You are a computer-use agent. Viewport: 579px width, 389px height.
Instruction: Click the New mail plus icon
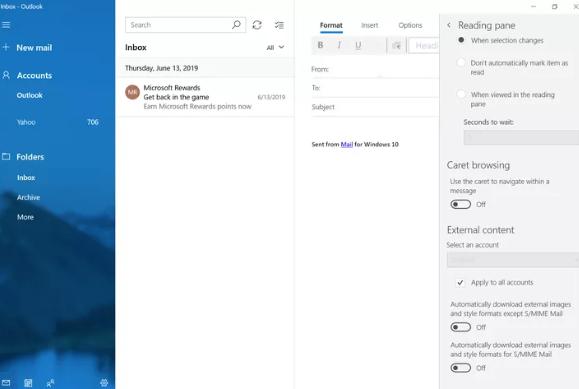pyautogui.click(x=6, y=47)
